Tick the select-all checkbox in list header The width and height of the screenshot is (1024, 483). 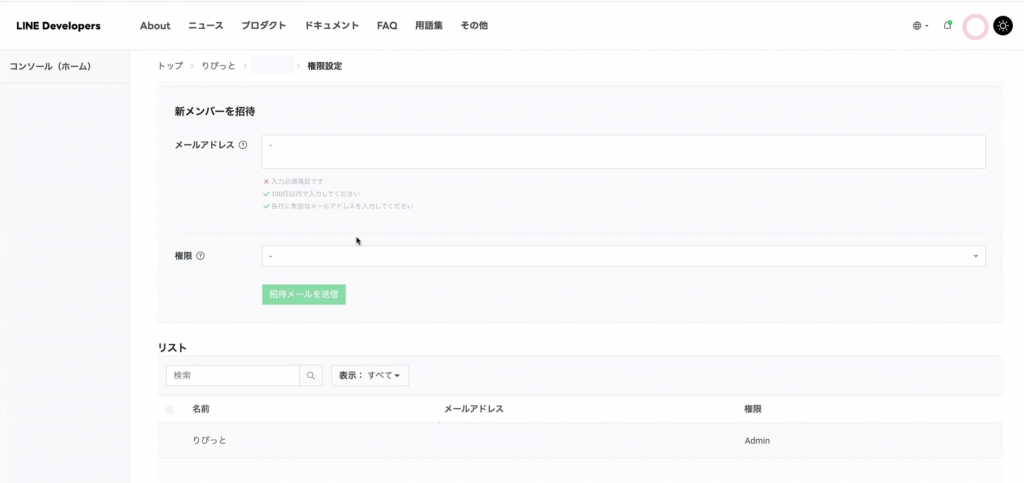point(168,410)
